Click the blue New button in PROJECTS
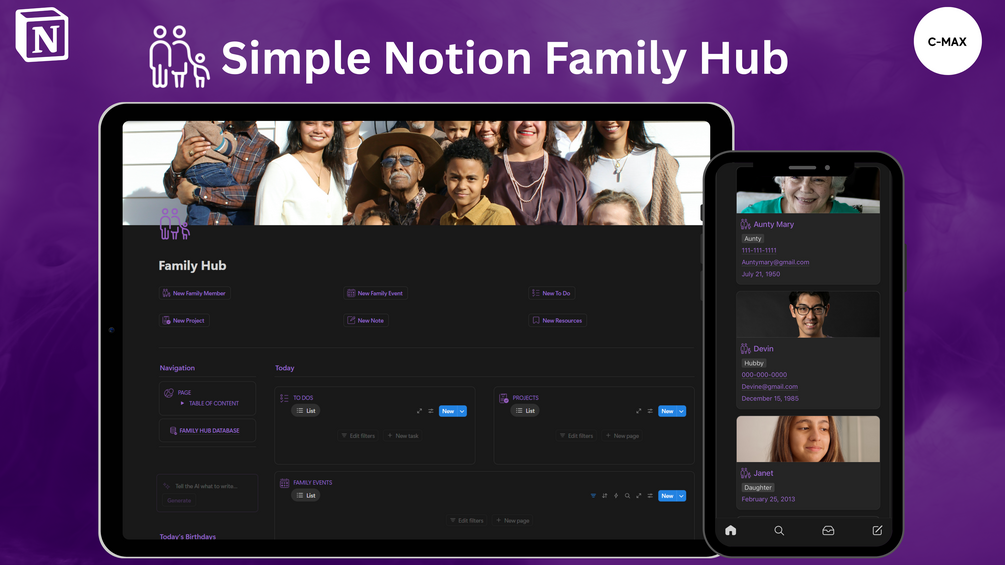Image resolution: width=1005 pixels, height=565 pixels. [x=667, y=411]
